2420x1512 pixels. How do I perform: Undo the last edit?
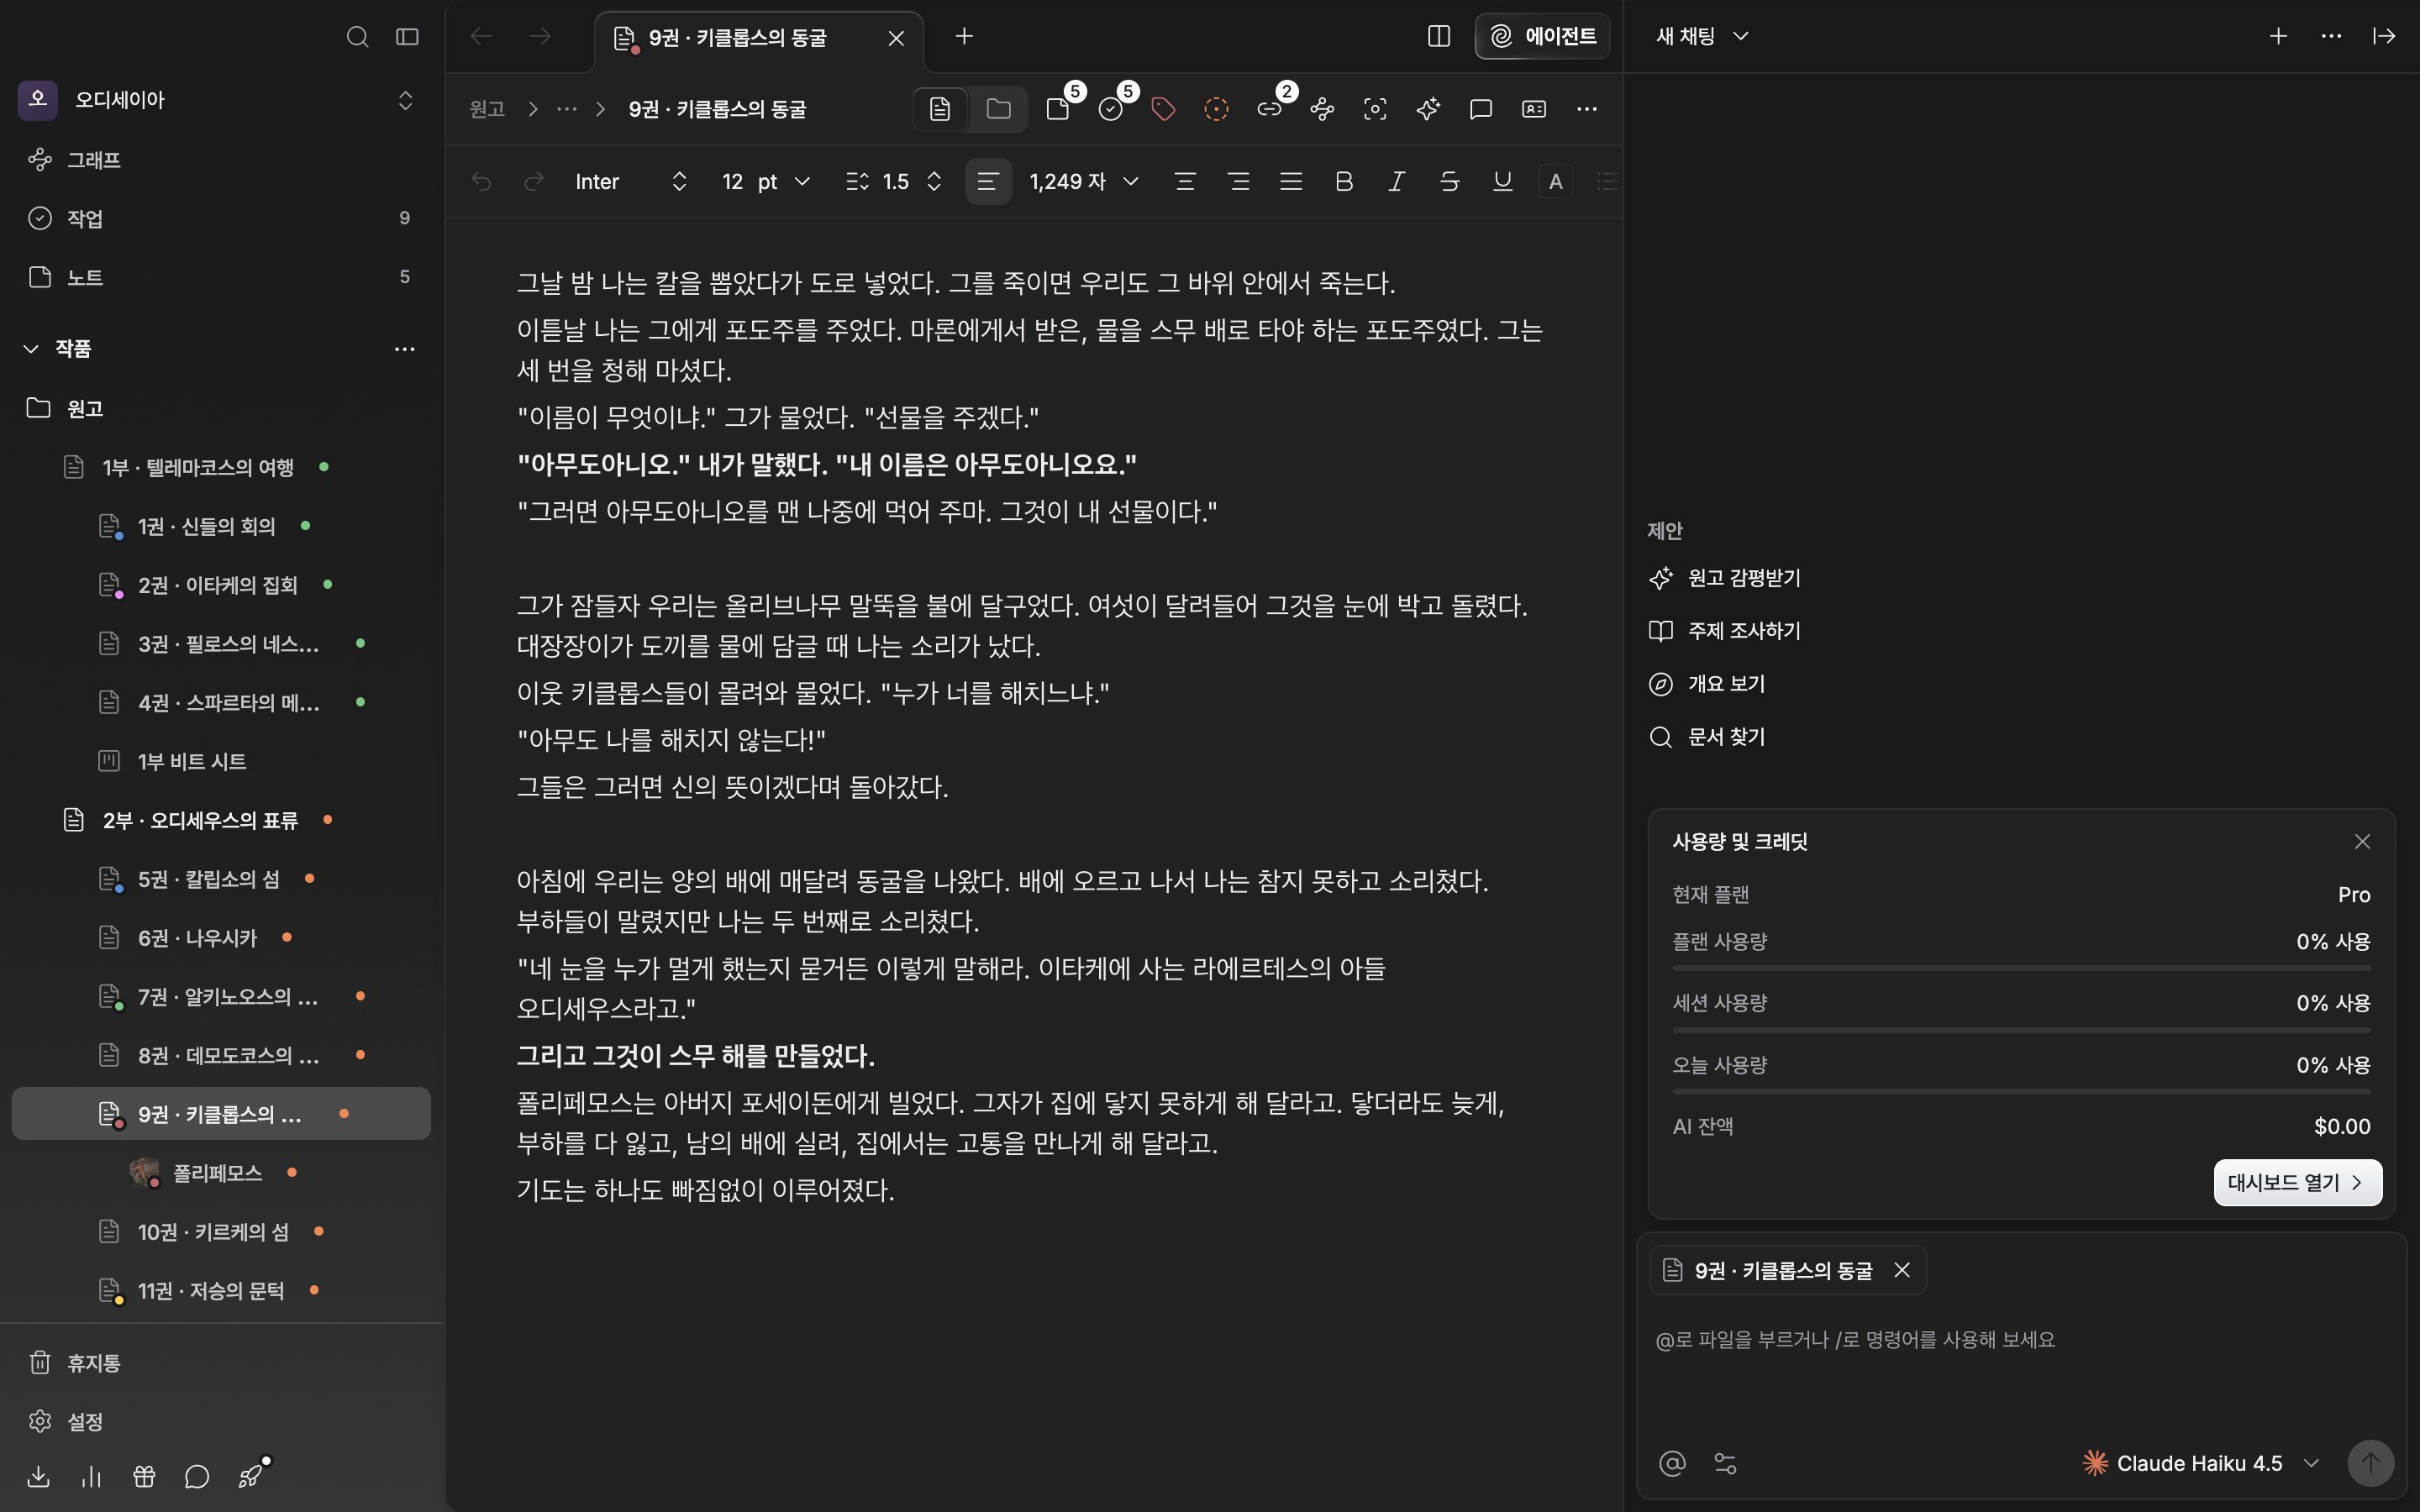pos(481,181)
